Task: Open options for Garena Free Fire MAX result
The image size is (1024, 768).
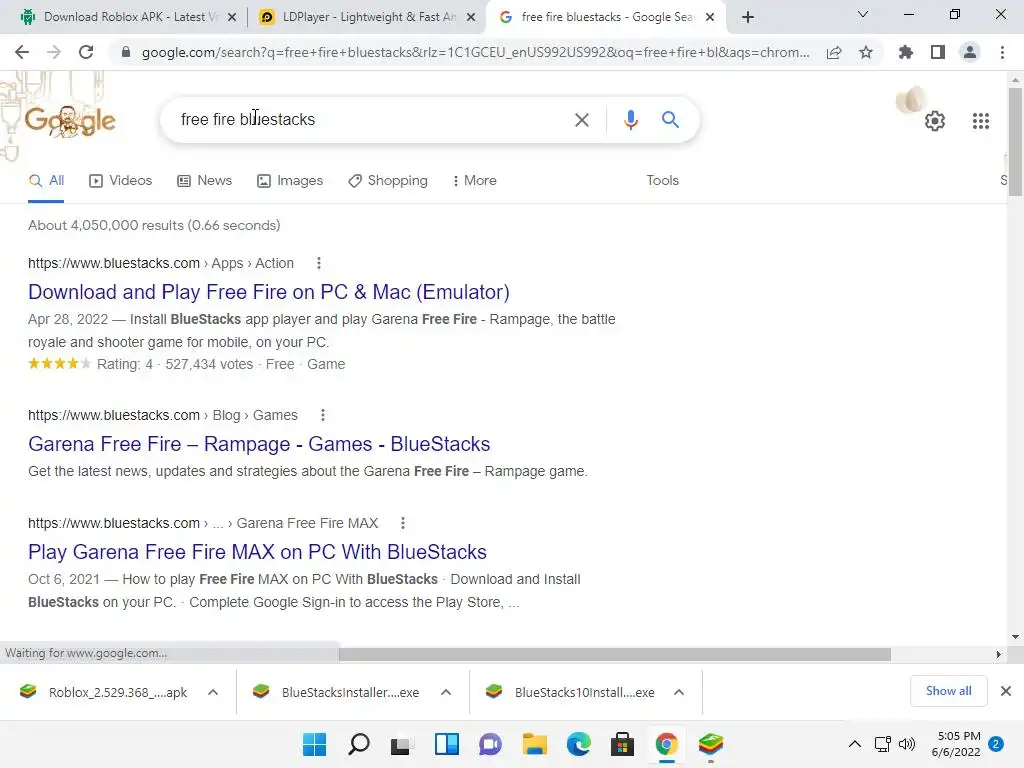Action: pyautogui.click(x=403, y=523)
